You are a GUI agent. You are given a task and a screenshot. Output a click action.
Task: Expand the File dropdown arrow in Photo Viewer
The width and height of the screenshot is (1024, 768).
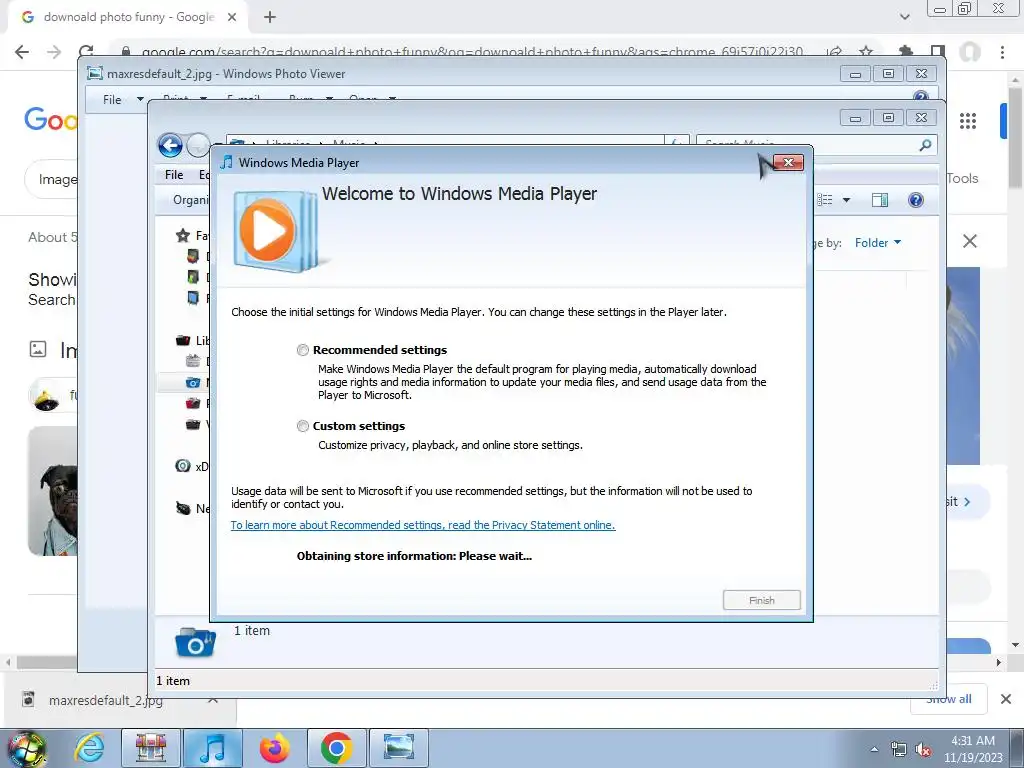click(x=140, y=100)
